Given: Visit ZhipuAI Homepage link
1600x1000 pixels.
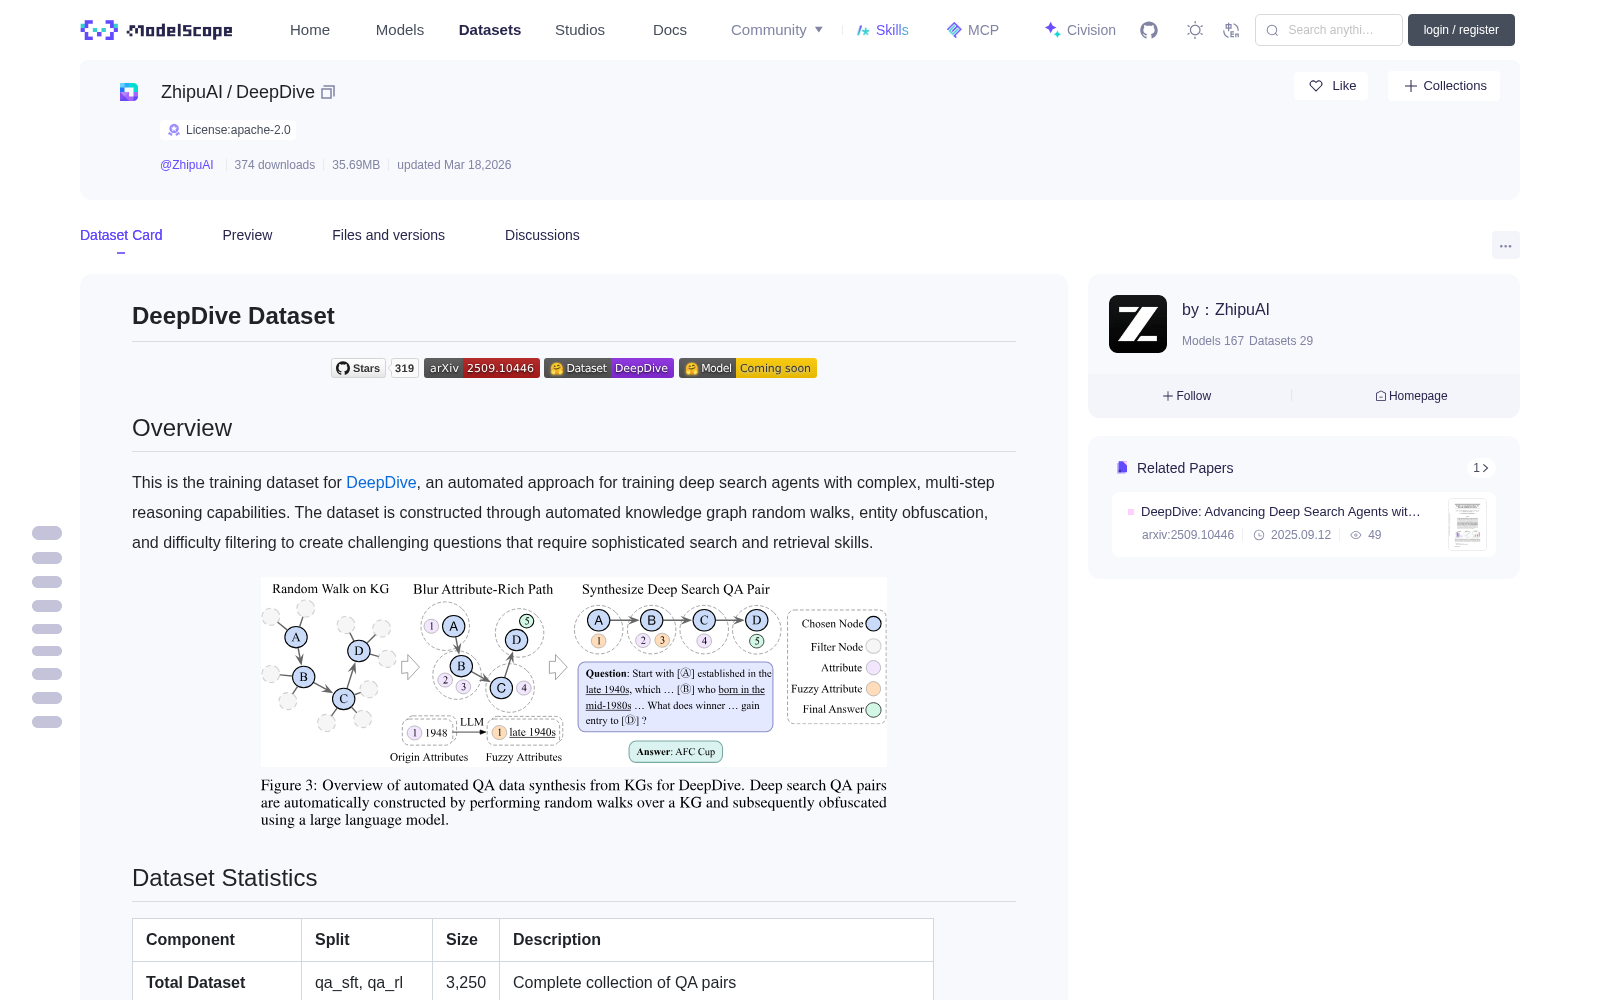Looking at the screenshot, I should tap(1411, 396).
